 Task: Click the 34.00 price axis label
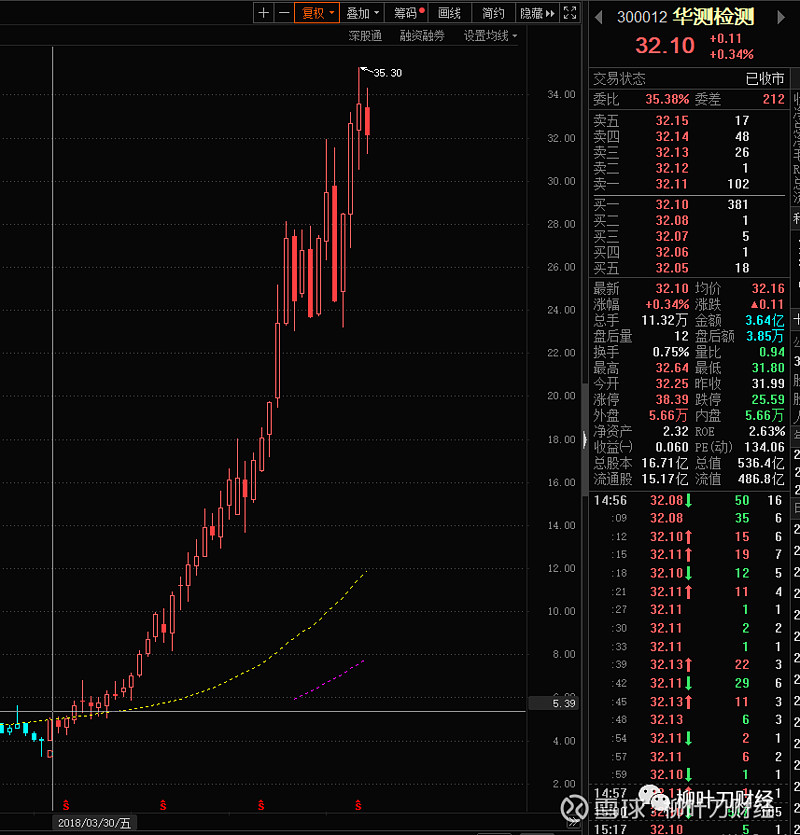561,94
